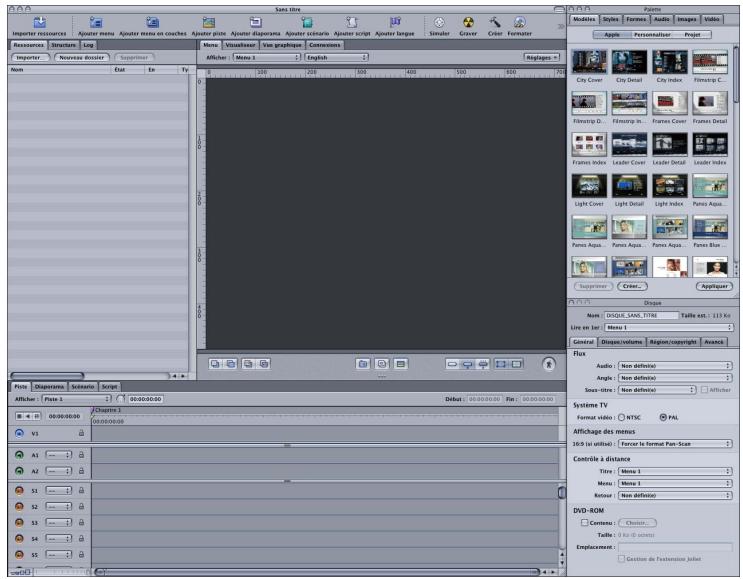The height and width of the screenshot is (579, 743).
Task: Check the Afficher sous-titre checkbox
Action: (x=704, y=389)
